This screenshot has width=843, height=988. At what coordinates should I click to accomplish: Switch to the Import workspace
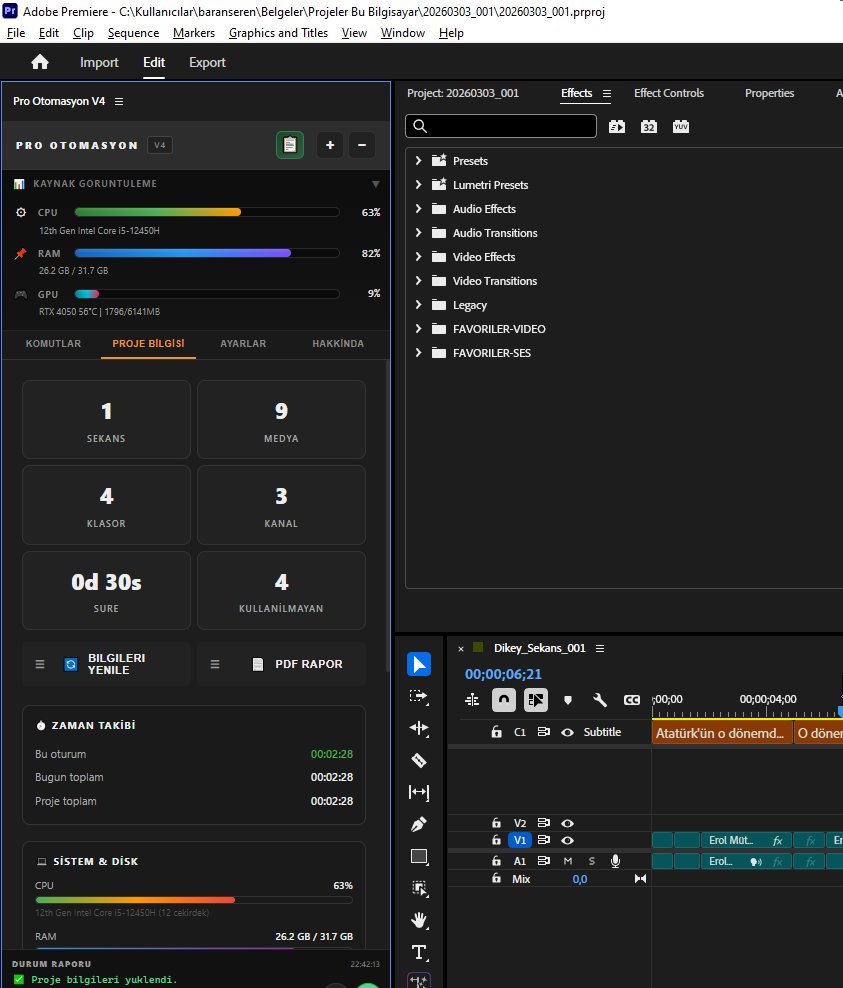(x=99, y=62)
